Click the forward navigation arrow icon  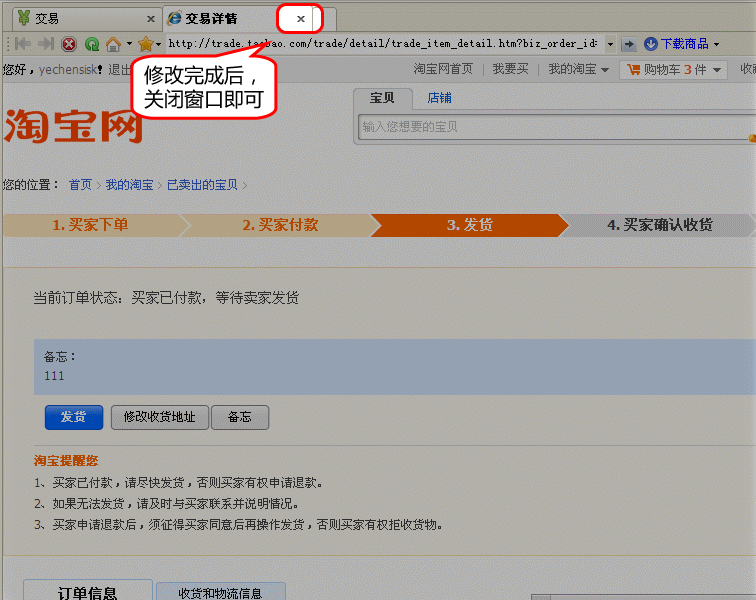click(46, 44)
